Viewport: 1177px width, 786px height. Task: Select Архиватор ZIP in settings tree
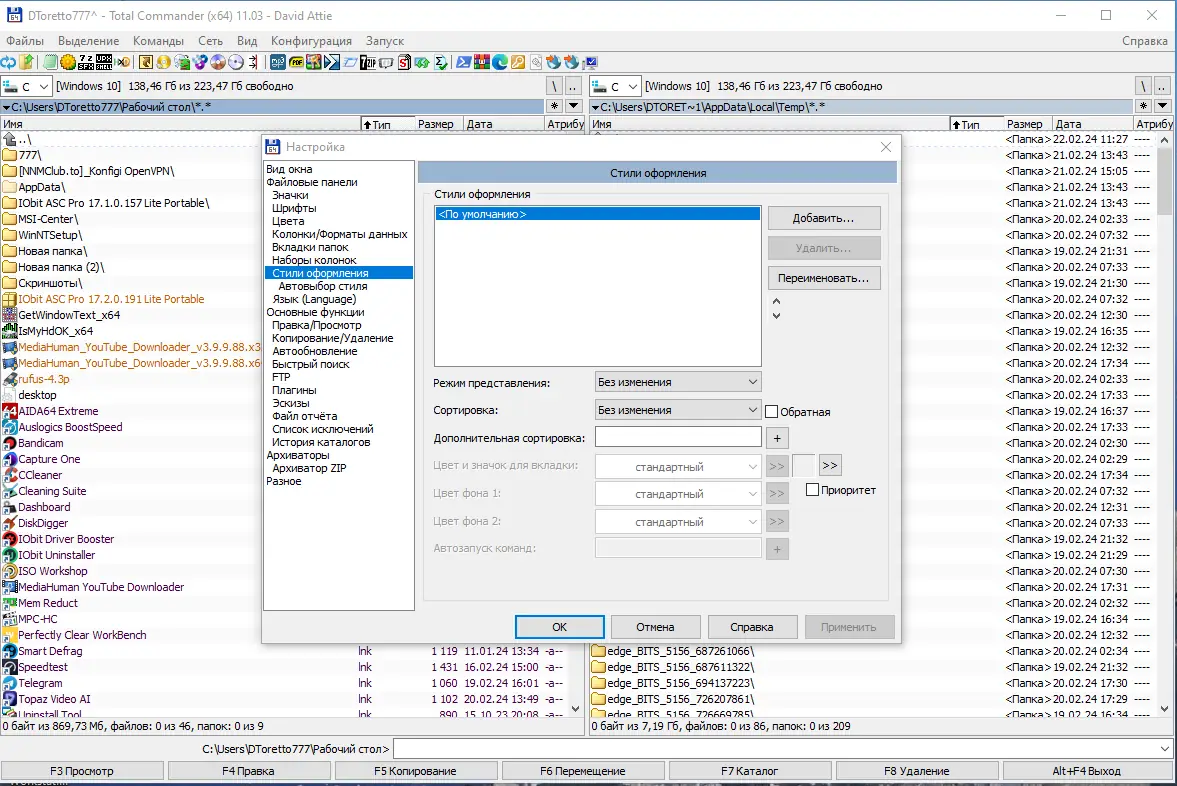tap(309, 468)
